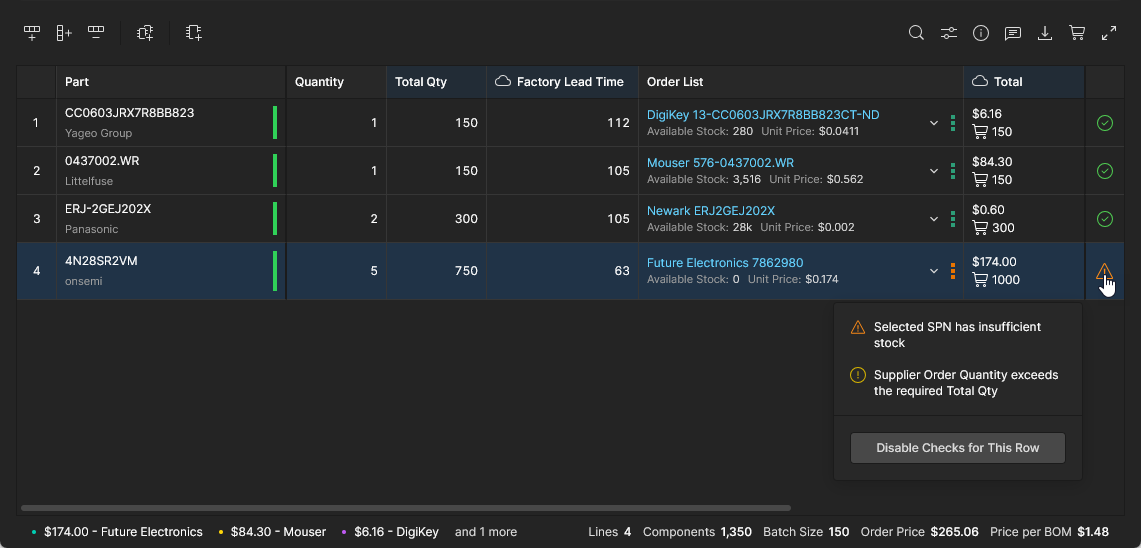Click the Order List column header
This screenshot has height=548, width=1141.
click(801, 82)
